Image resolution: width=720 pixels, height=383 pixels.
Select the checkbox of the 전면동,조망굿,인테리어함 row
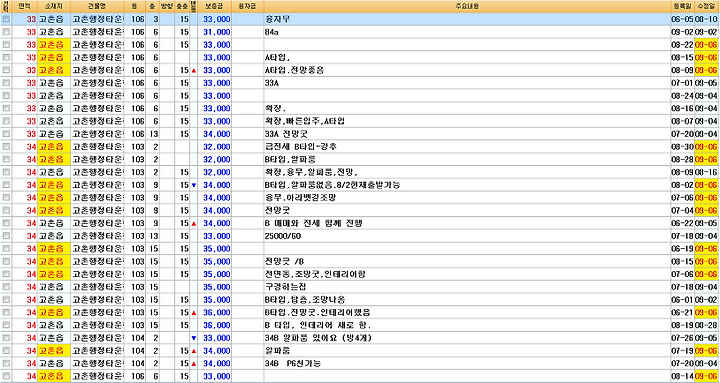[6, 274]
